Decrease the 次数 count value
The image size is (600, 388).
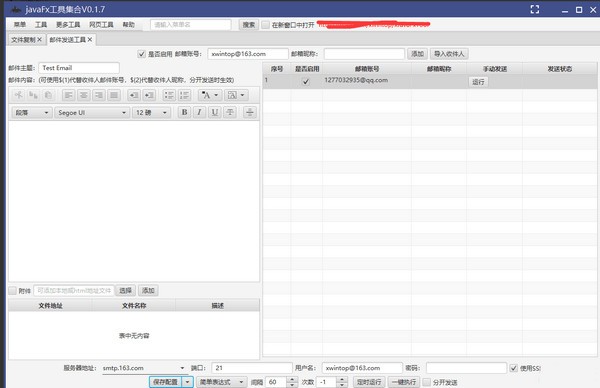click(342, 385)
